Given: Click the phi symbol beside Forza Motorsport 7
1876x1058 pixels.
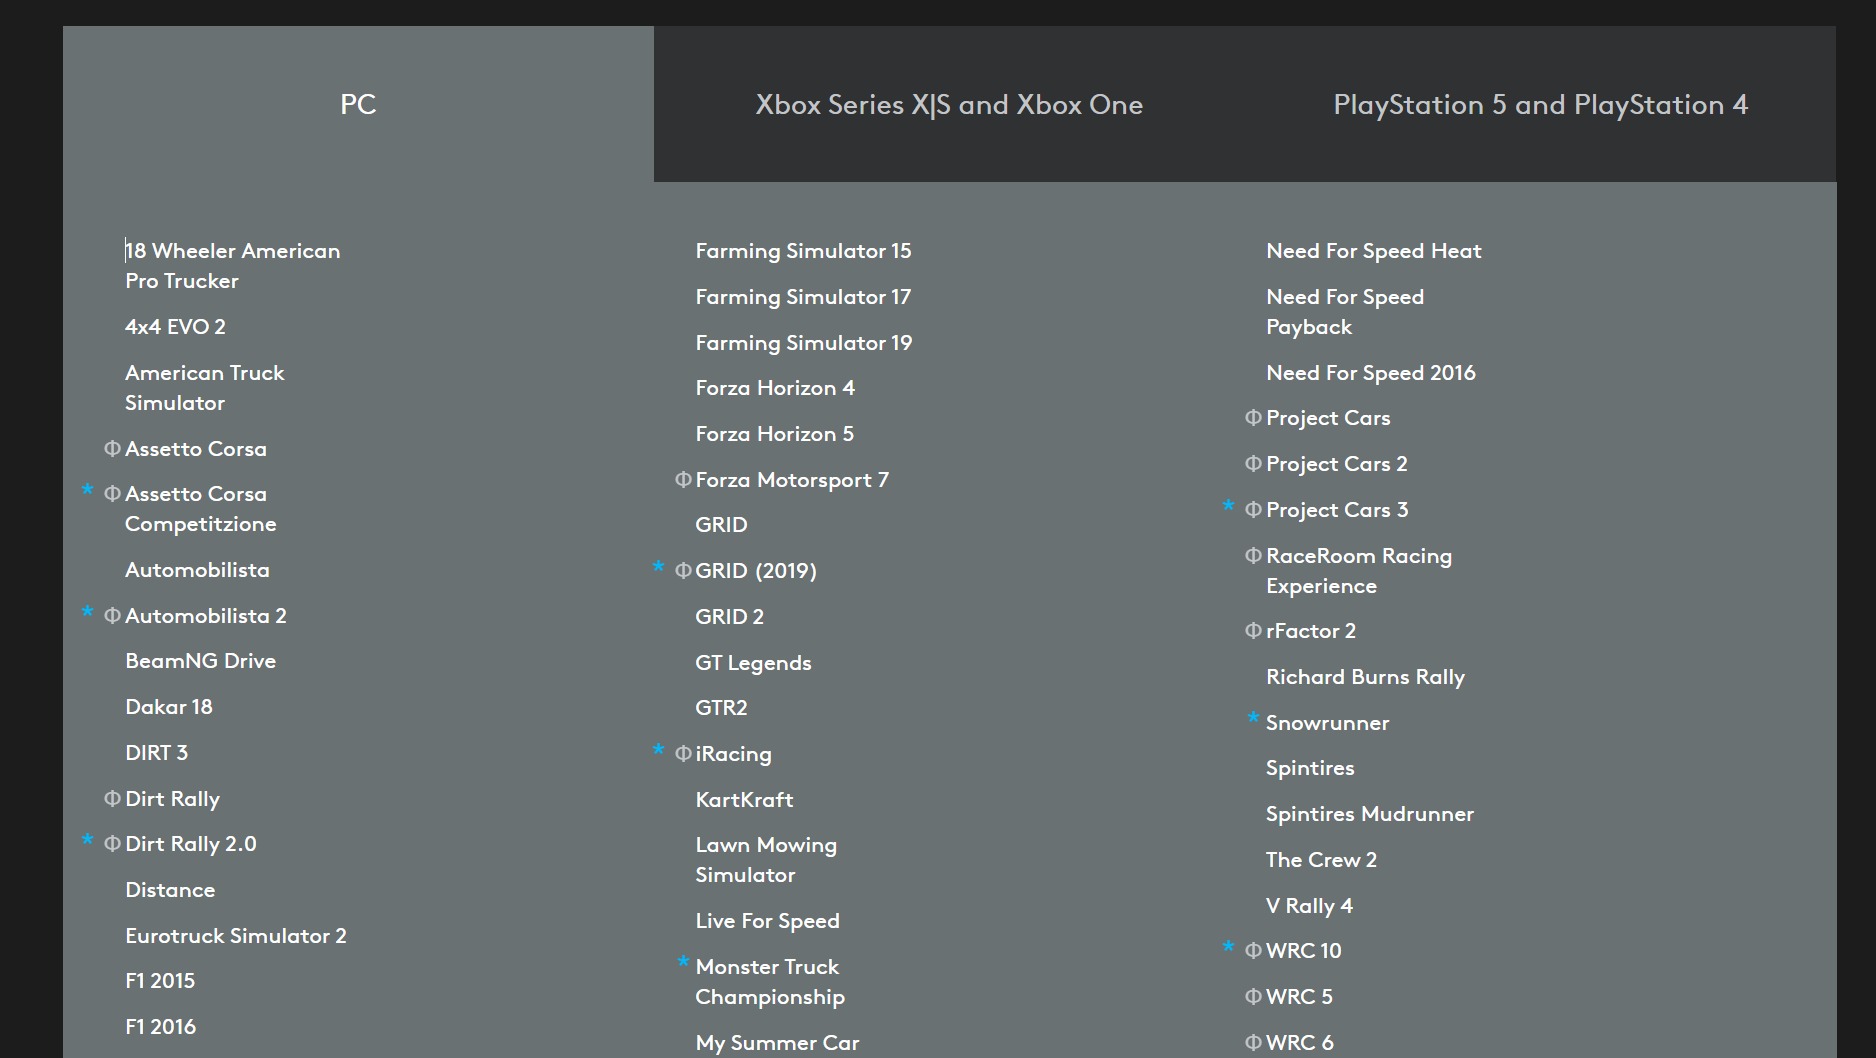Looking at the screenshot, I should point(683,480).
